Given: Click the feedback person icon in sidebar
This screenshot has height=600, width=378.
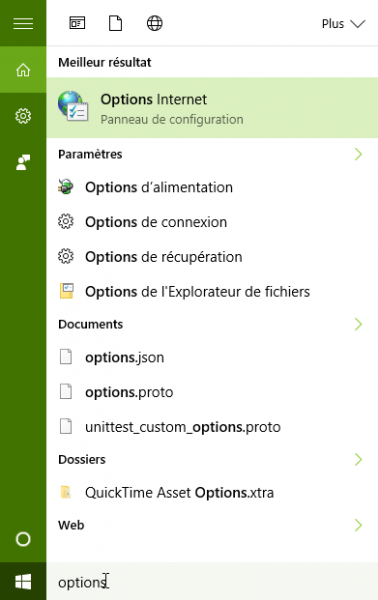Looking at the screenshot, I should click(23, 162).
